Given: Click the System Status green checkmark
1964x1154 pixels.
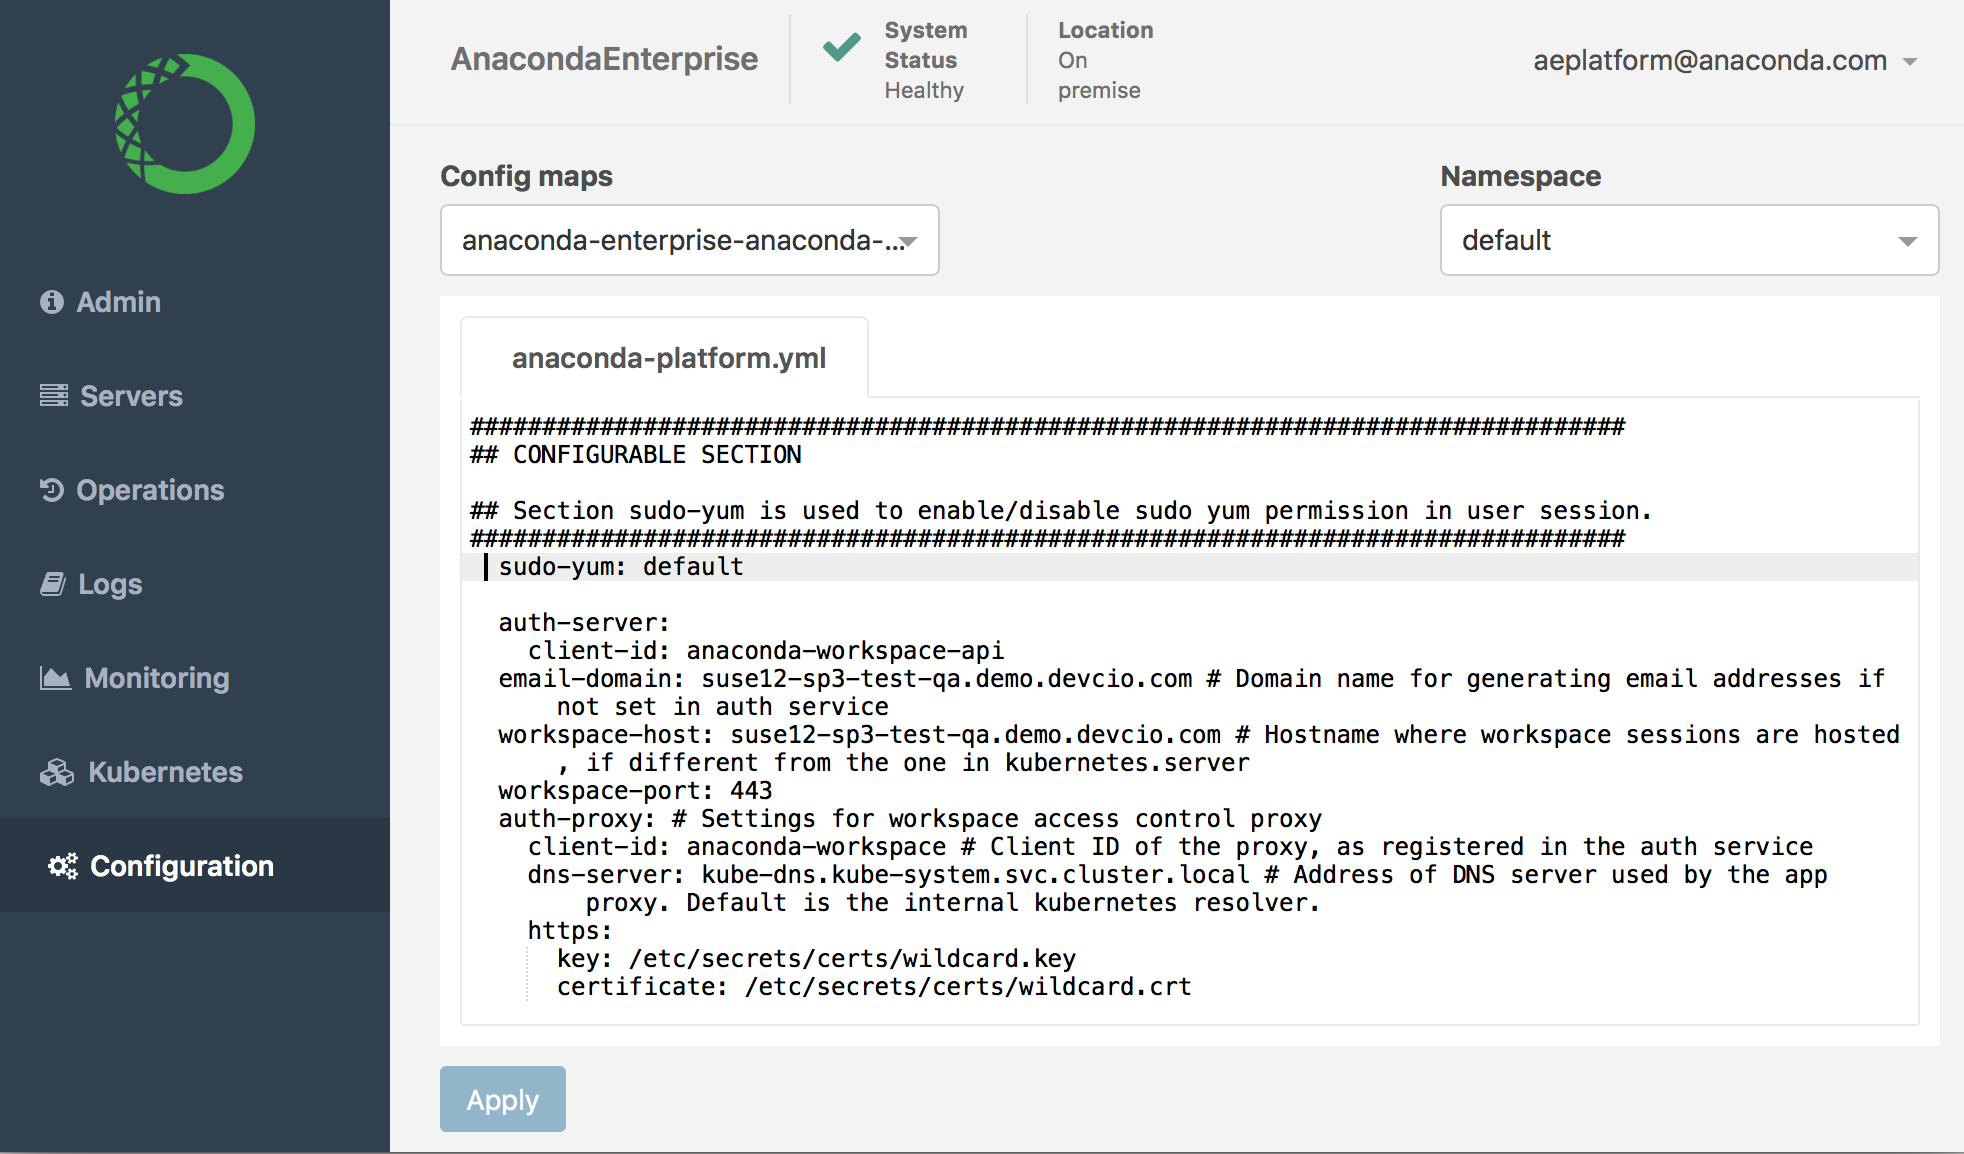Looking at the screenshot, I should (x=841, y=47).
